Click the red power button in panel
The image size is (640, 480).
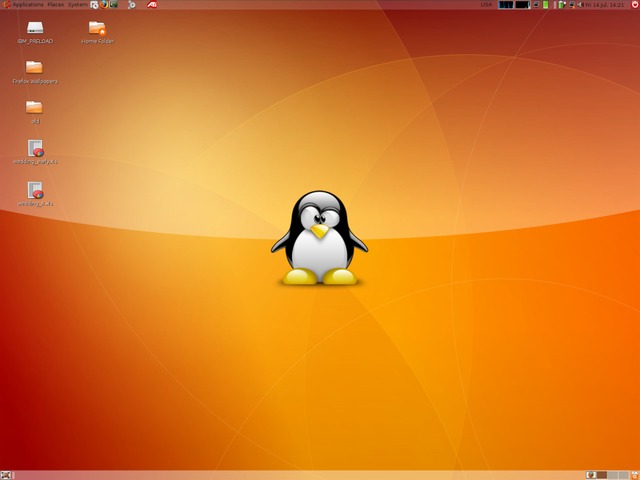633,5
